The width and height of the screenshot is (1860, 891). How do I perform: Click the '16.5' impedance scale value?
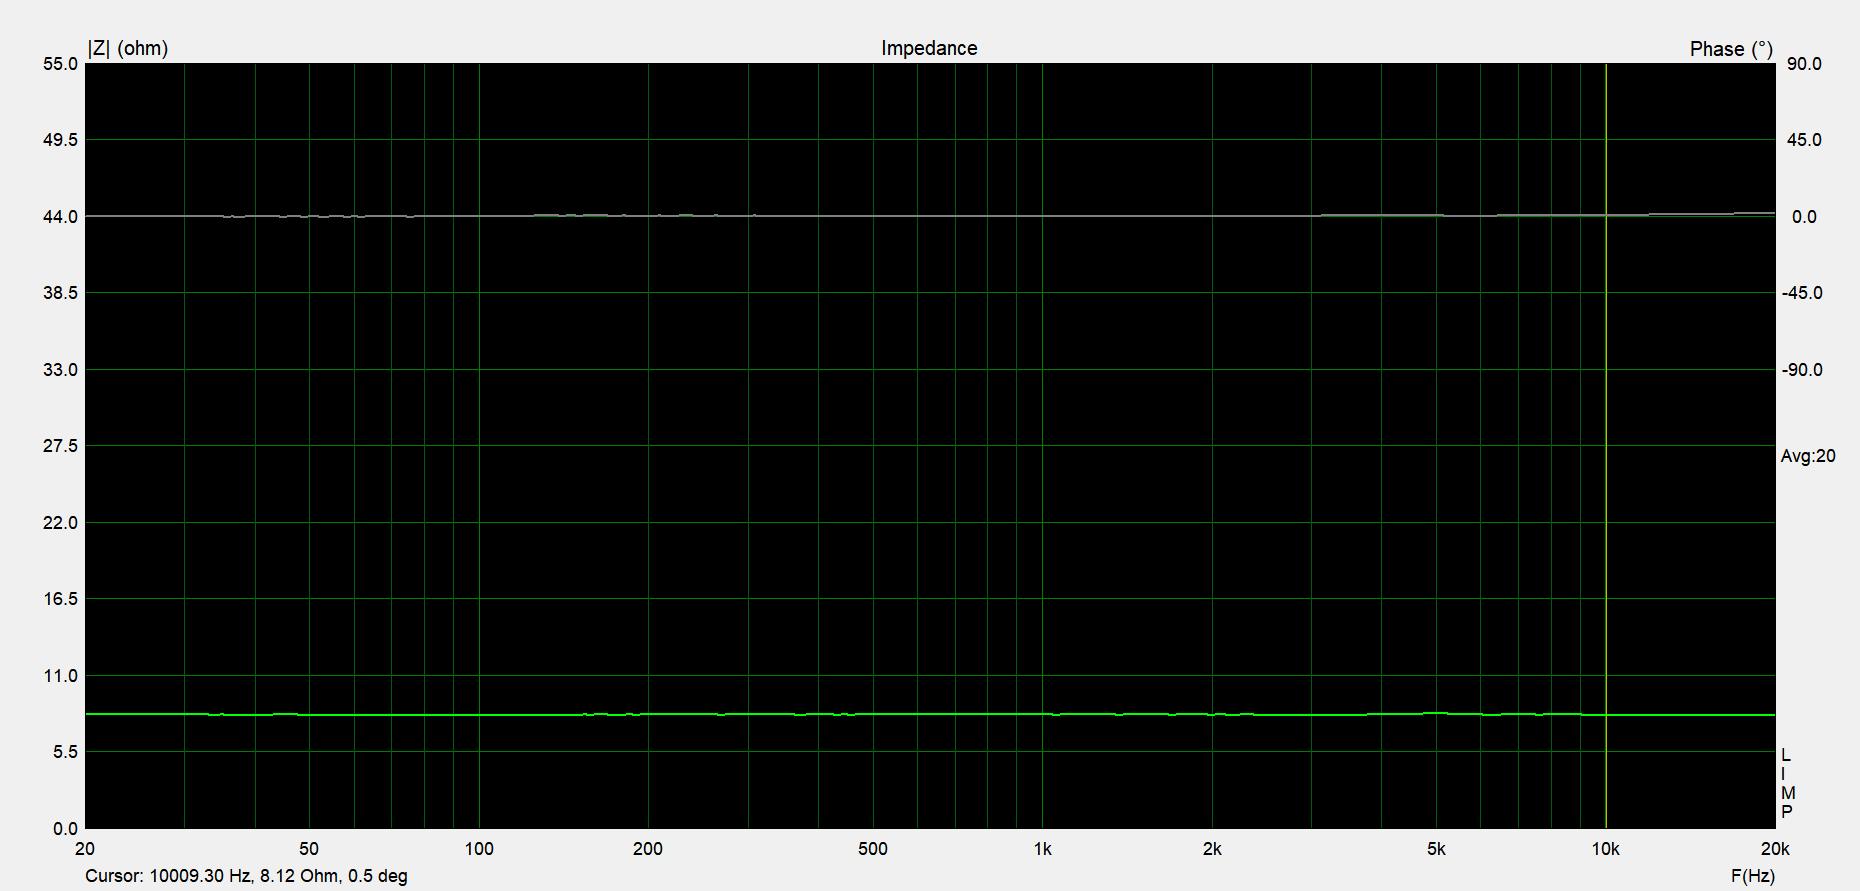(x=60, y=599)
